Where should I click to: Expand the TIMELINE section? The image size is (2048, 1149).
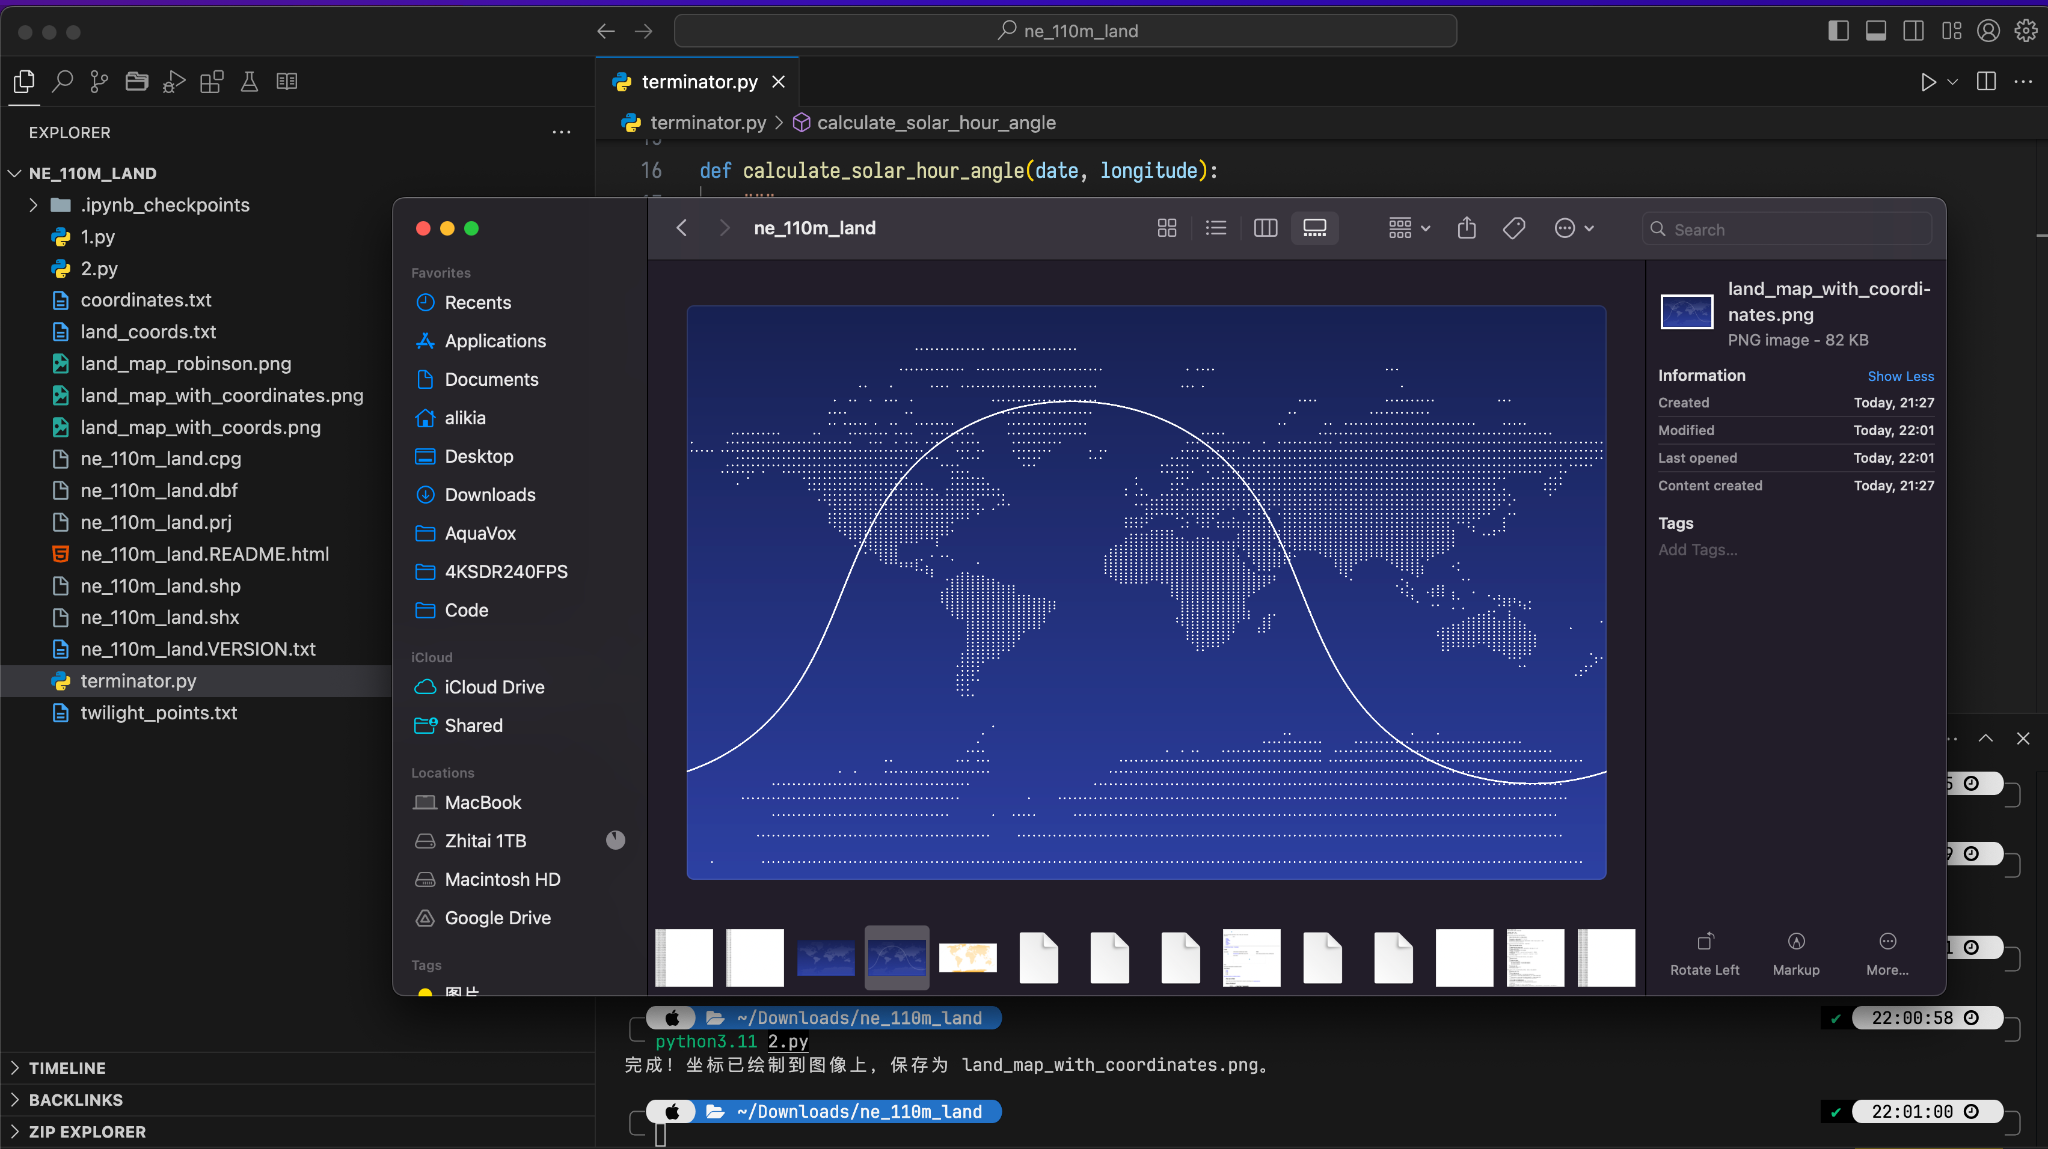pyautogui.click(x=66, y=1067)
